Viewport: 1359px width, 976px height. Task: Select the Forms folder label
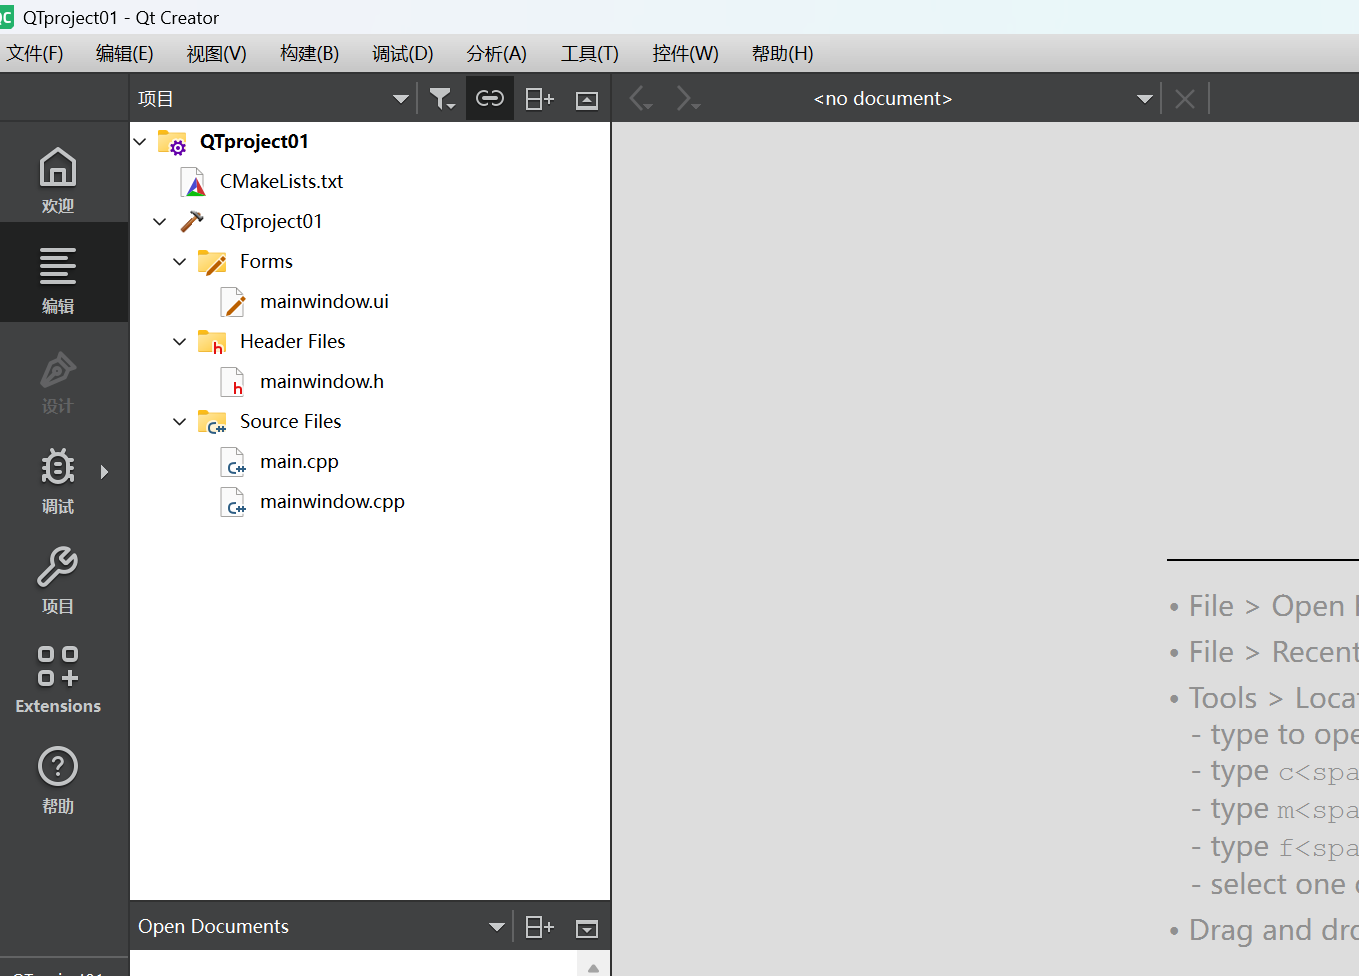[x=266, y=262]
